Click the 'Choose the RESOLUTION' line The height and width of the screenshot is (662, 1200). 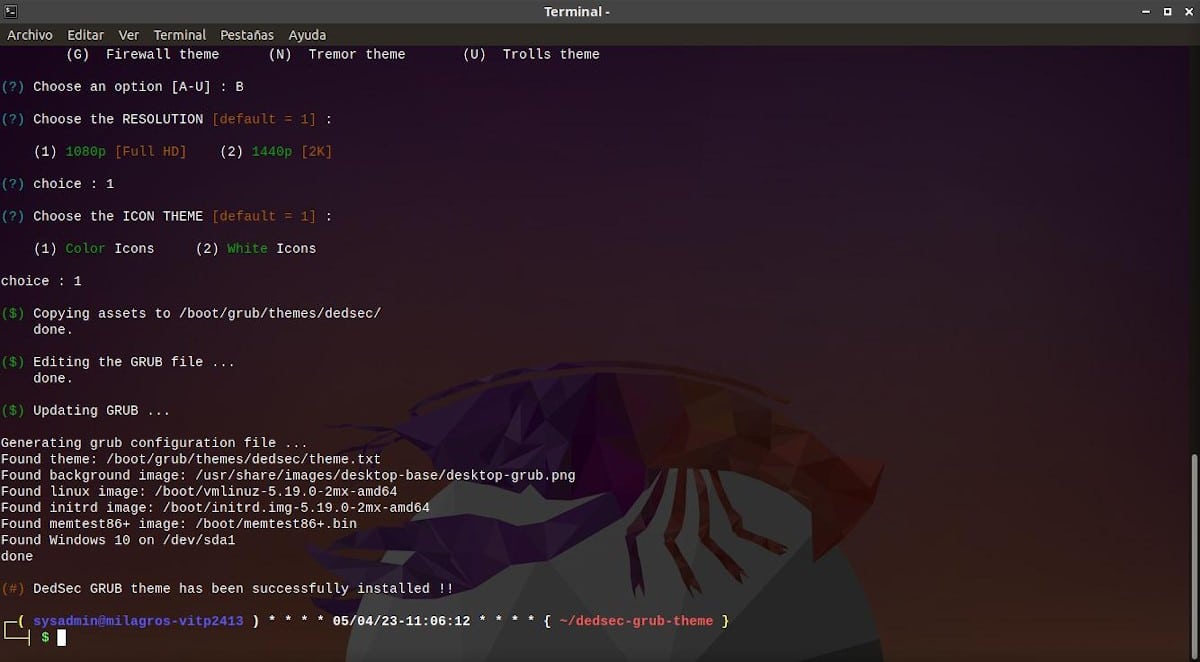click(166, 119)
